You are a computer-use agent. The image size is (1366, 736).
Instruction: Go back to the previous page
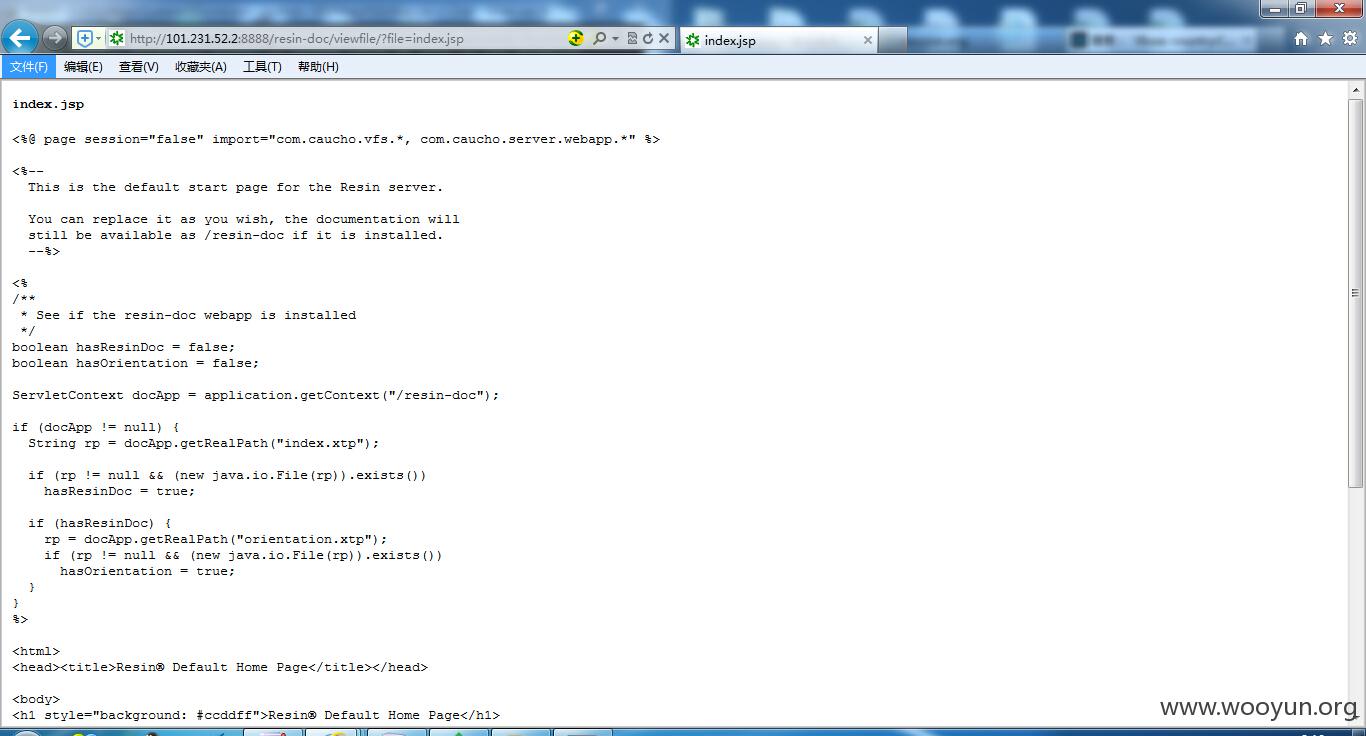[20, 38]
